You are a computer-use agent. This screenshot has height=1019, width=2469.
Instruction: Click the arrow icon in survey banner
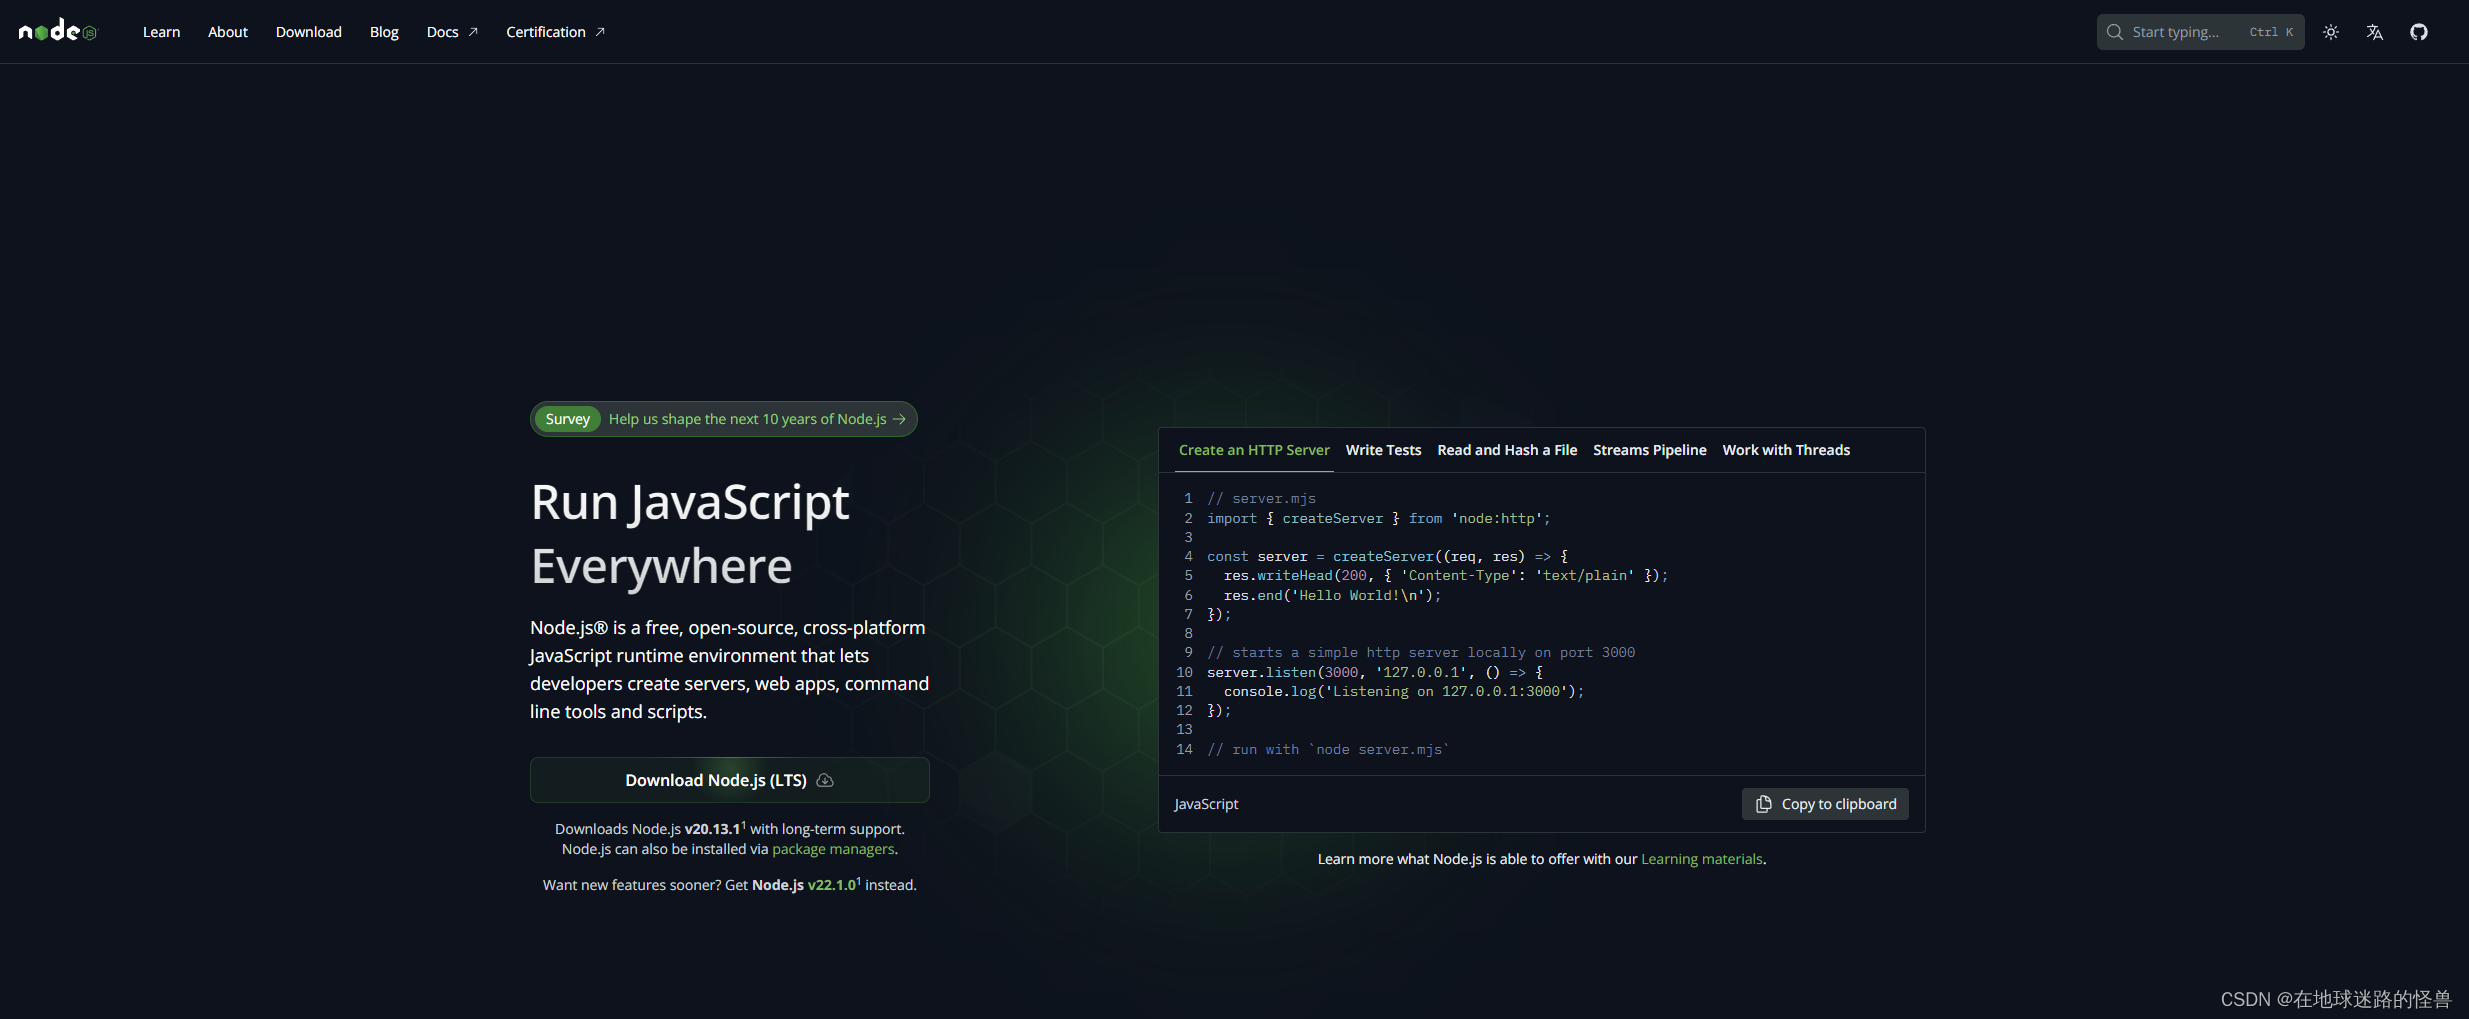click(x=899, y=419)
